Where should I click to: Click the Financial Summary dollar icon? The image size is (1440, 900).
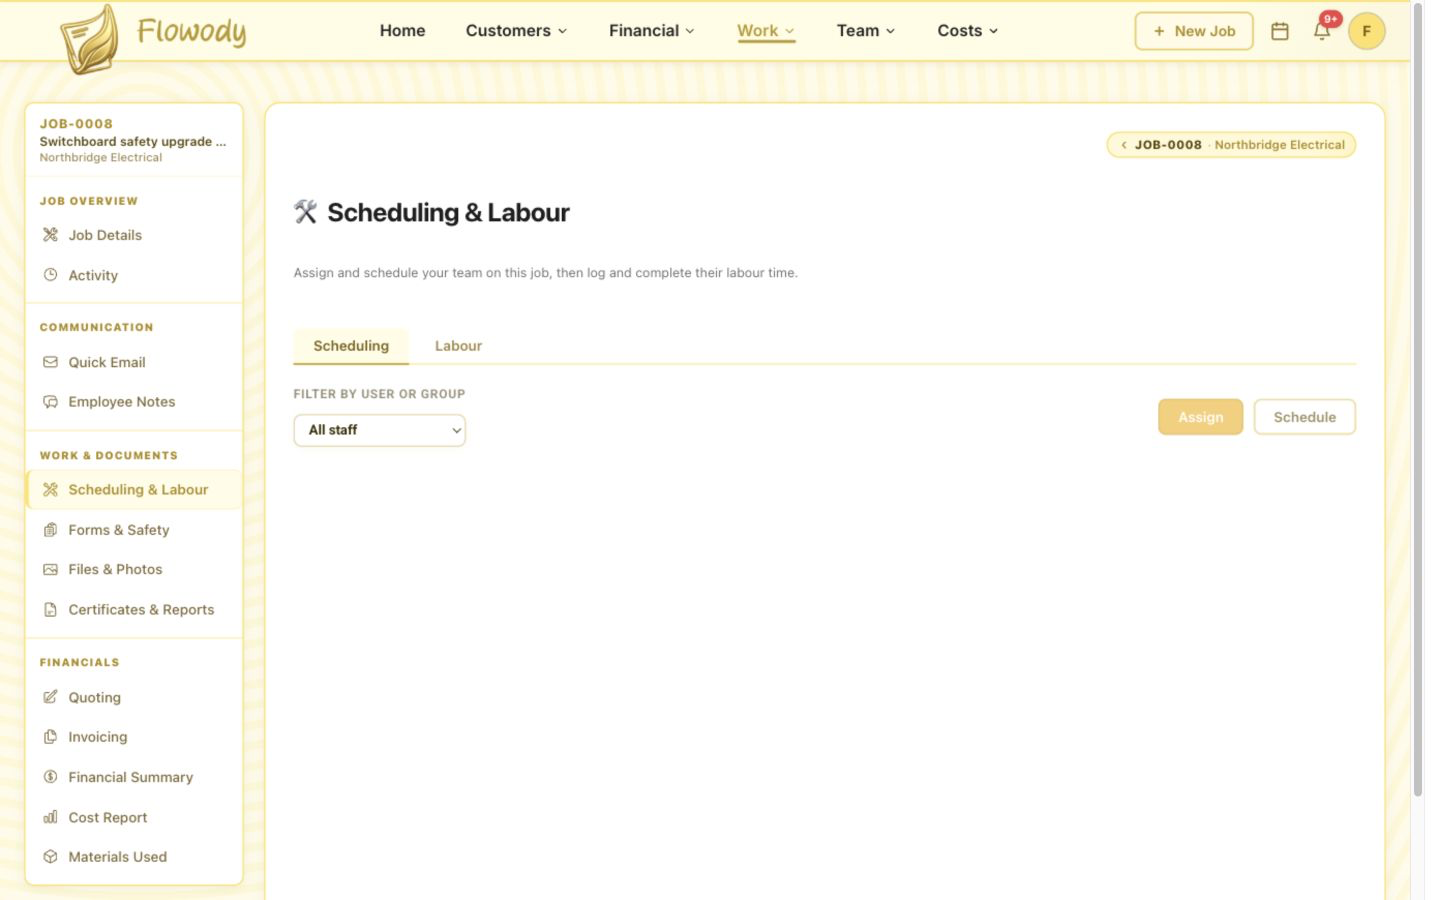click(50, 777)
